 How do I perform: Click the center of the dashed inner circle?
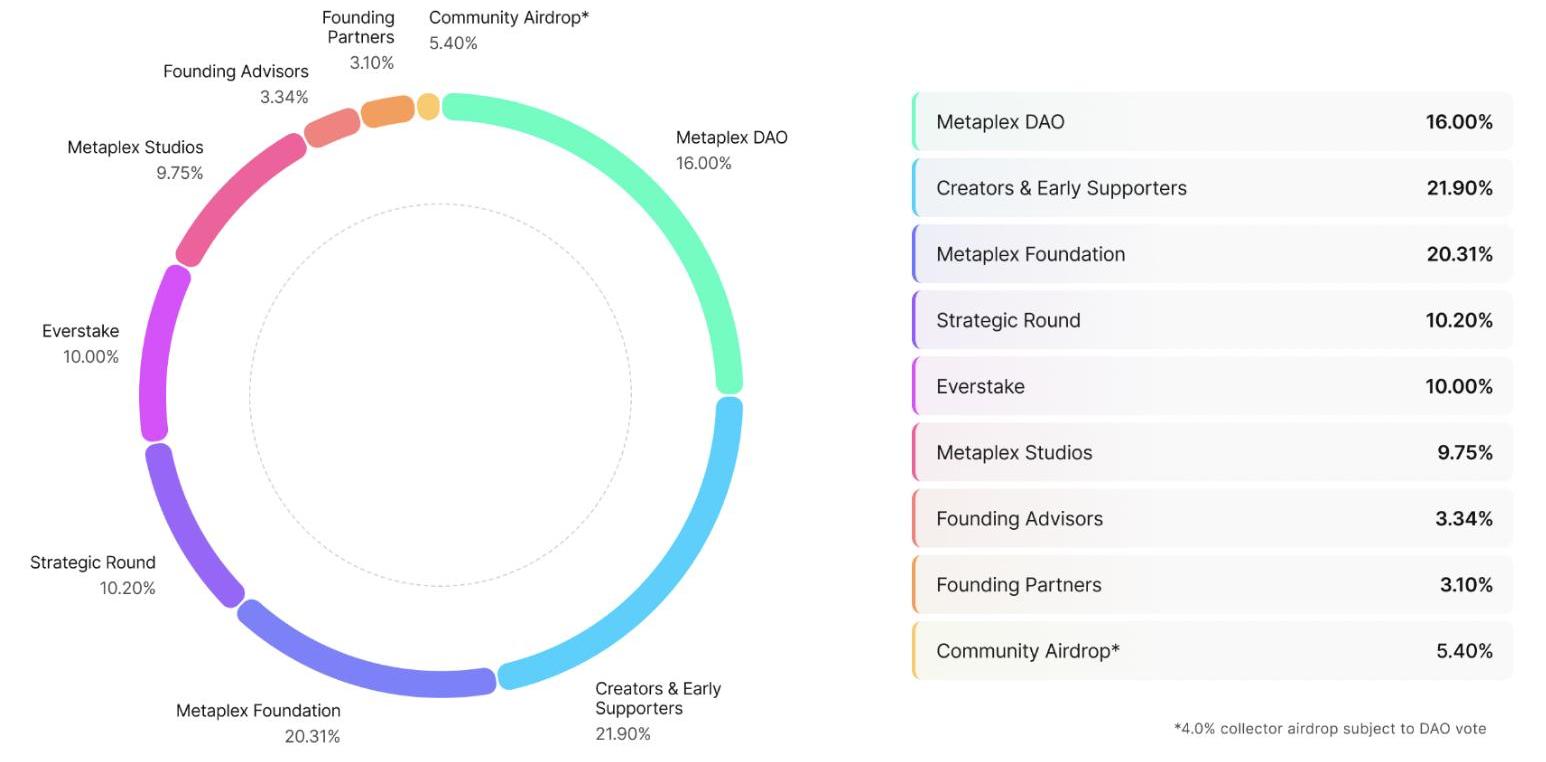coord(440,395)
